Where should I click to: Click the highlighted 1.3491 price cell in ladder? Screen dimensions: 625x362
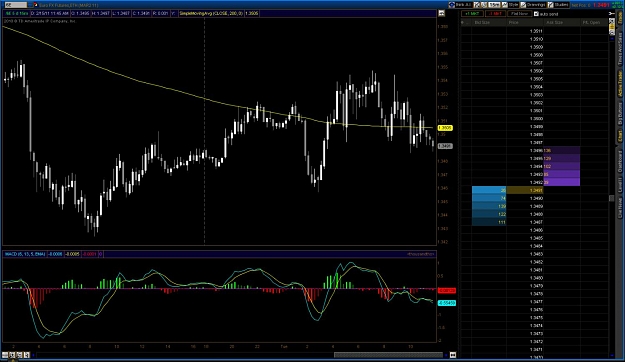pos(525,190)
